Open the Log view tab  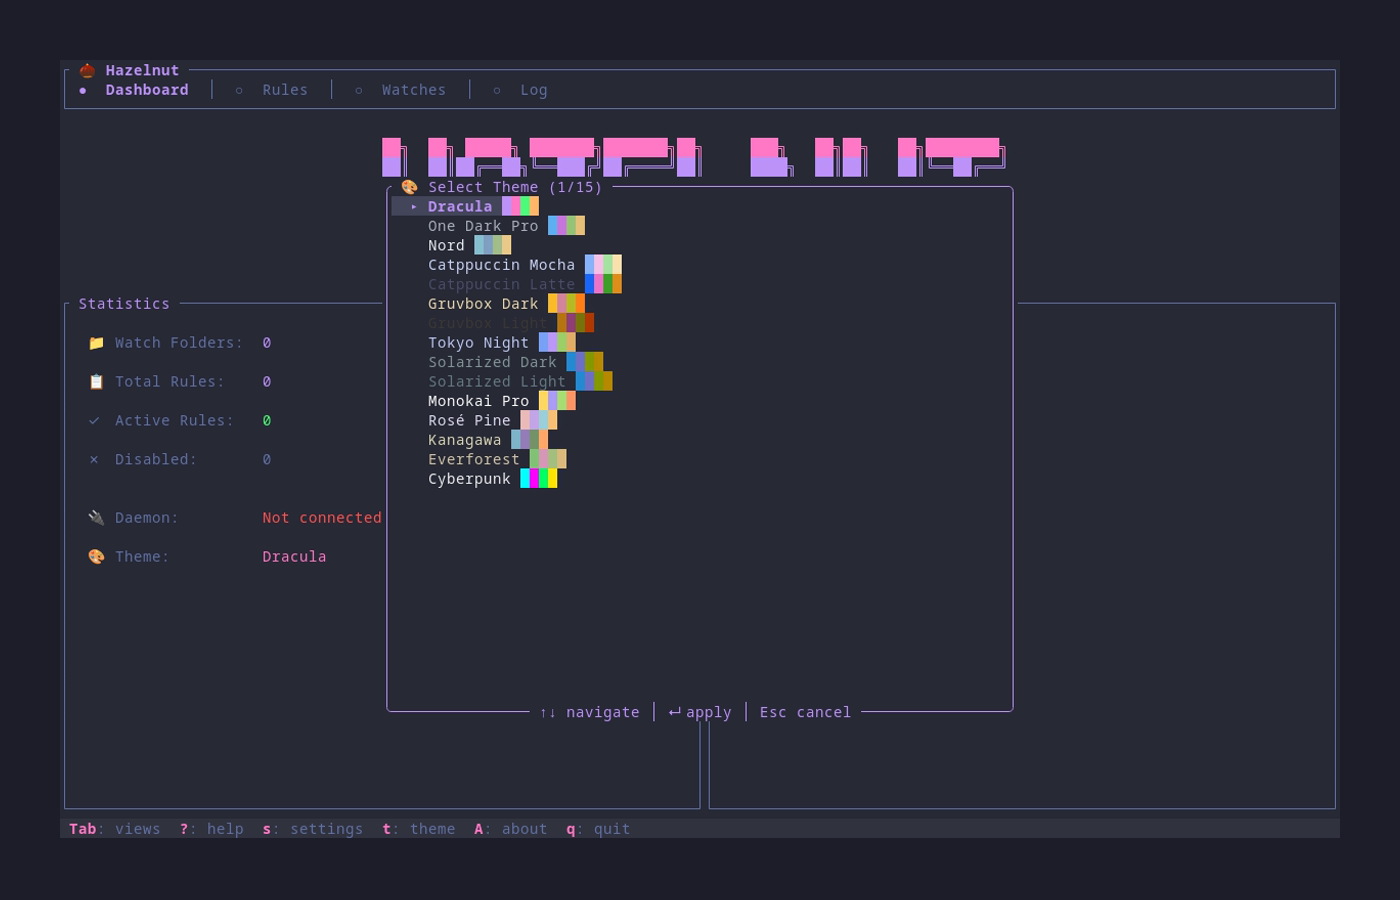point(534,90)
